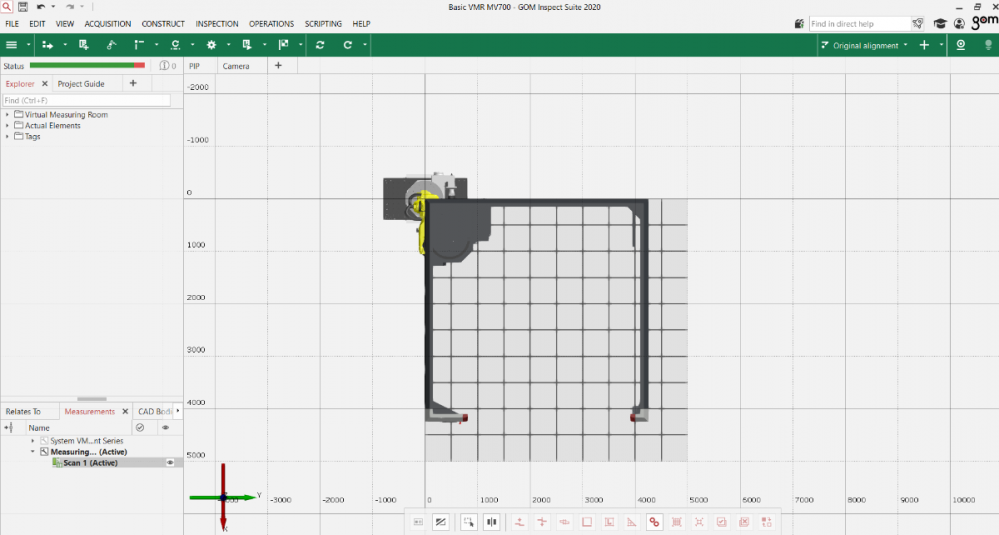Image resolution: width=999 pixels, height=535 pixels.
Task: Close the Measurements tab
Action: click(125, 411)
